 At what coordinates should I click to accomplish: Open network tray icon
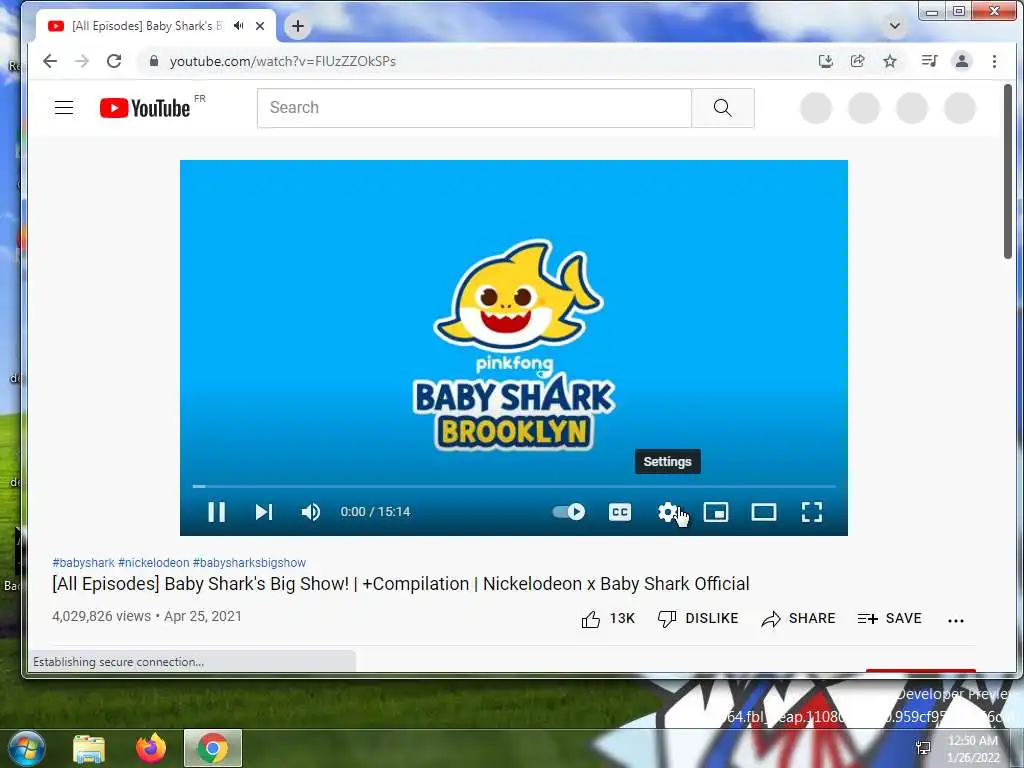coord(923,748)
